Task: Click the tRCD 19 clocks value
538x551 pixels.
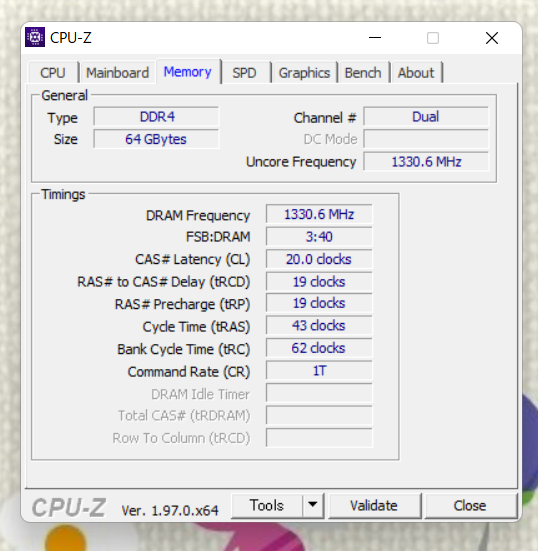Action: click(319, 281)
